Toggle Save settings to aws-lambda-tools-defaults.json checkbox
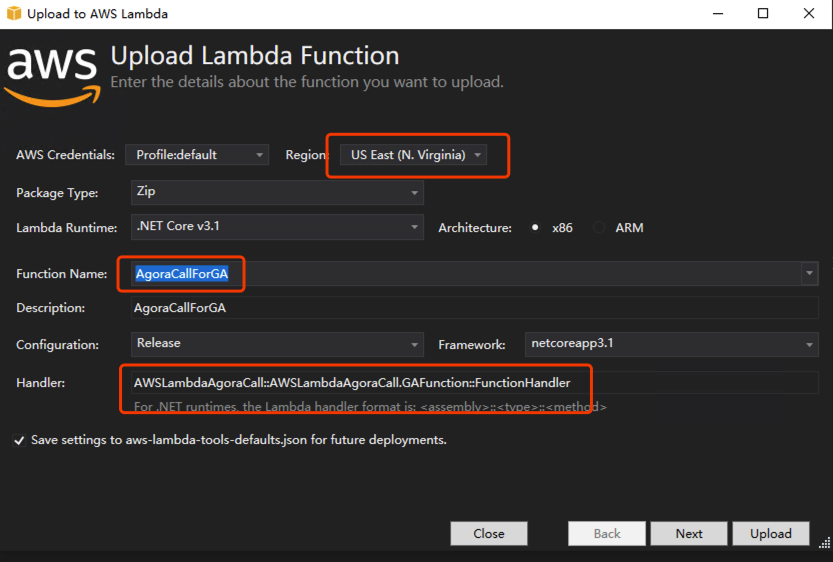Screen dimensions: 833x562 (x=19, y=440)
